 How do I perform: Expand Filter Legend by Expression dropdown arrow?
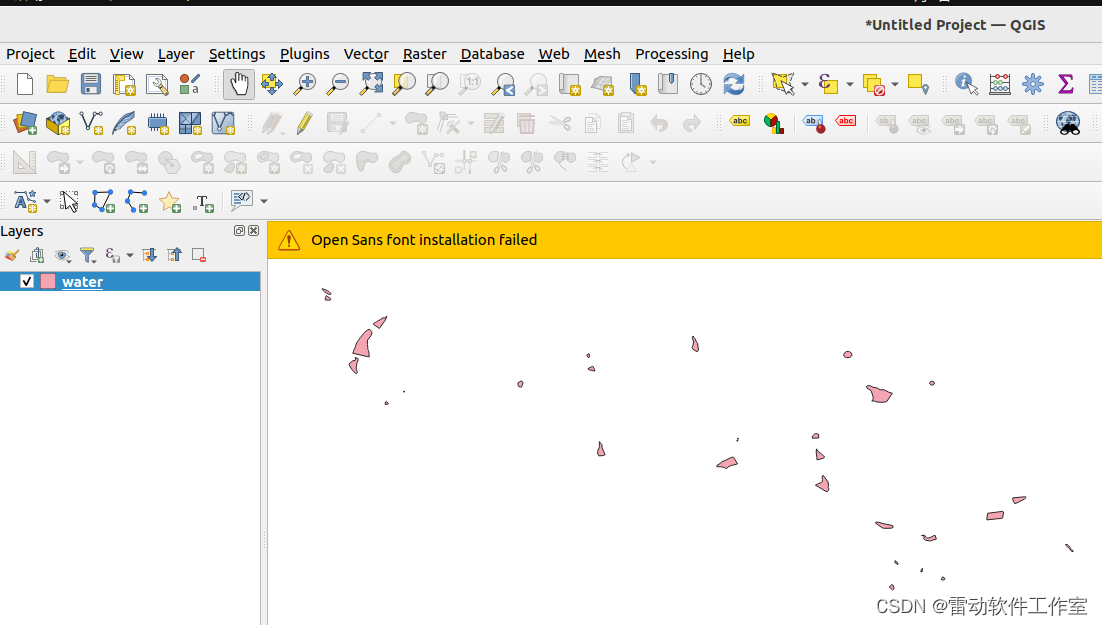[x=130, y=255]
